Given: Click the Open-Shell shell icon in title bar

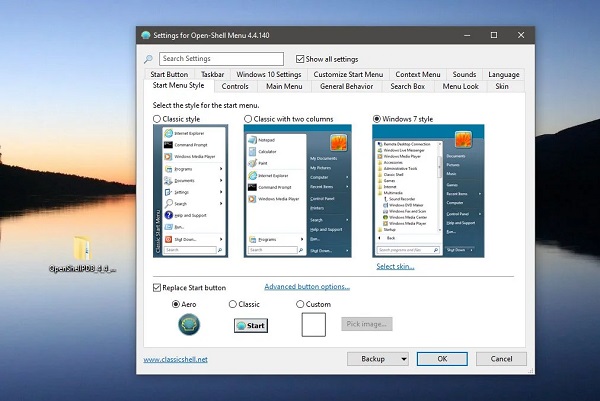Looking at the screenshot, I should click(x=146, y=35).
